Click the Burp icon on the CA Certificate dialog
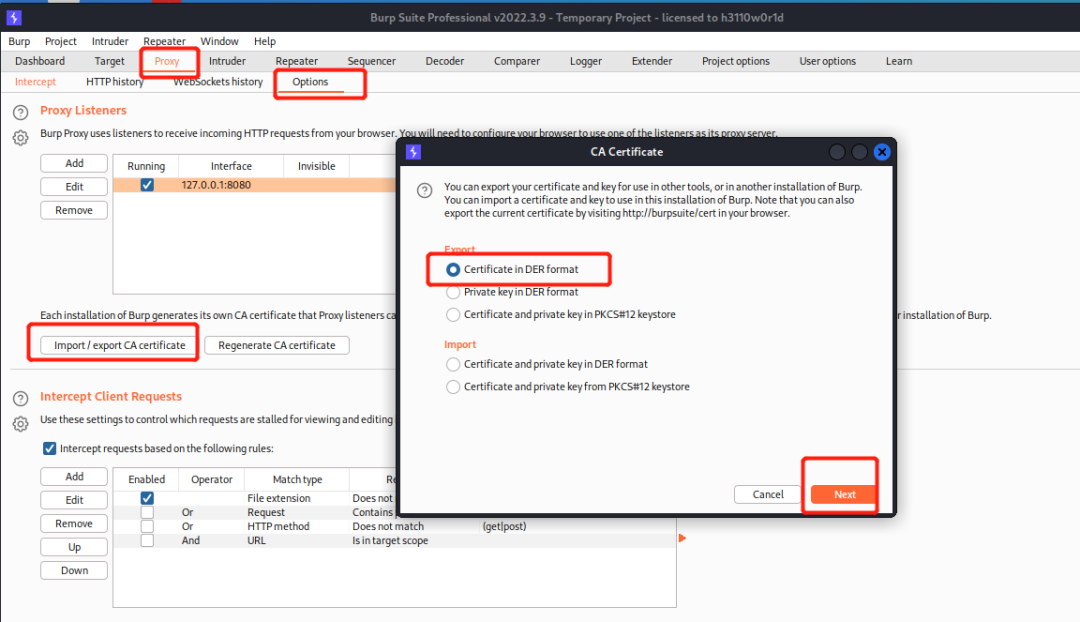1080x622 pixels. pyautogui.click(x=414, y=151)
